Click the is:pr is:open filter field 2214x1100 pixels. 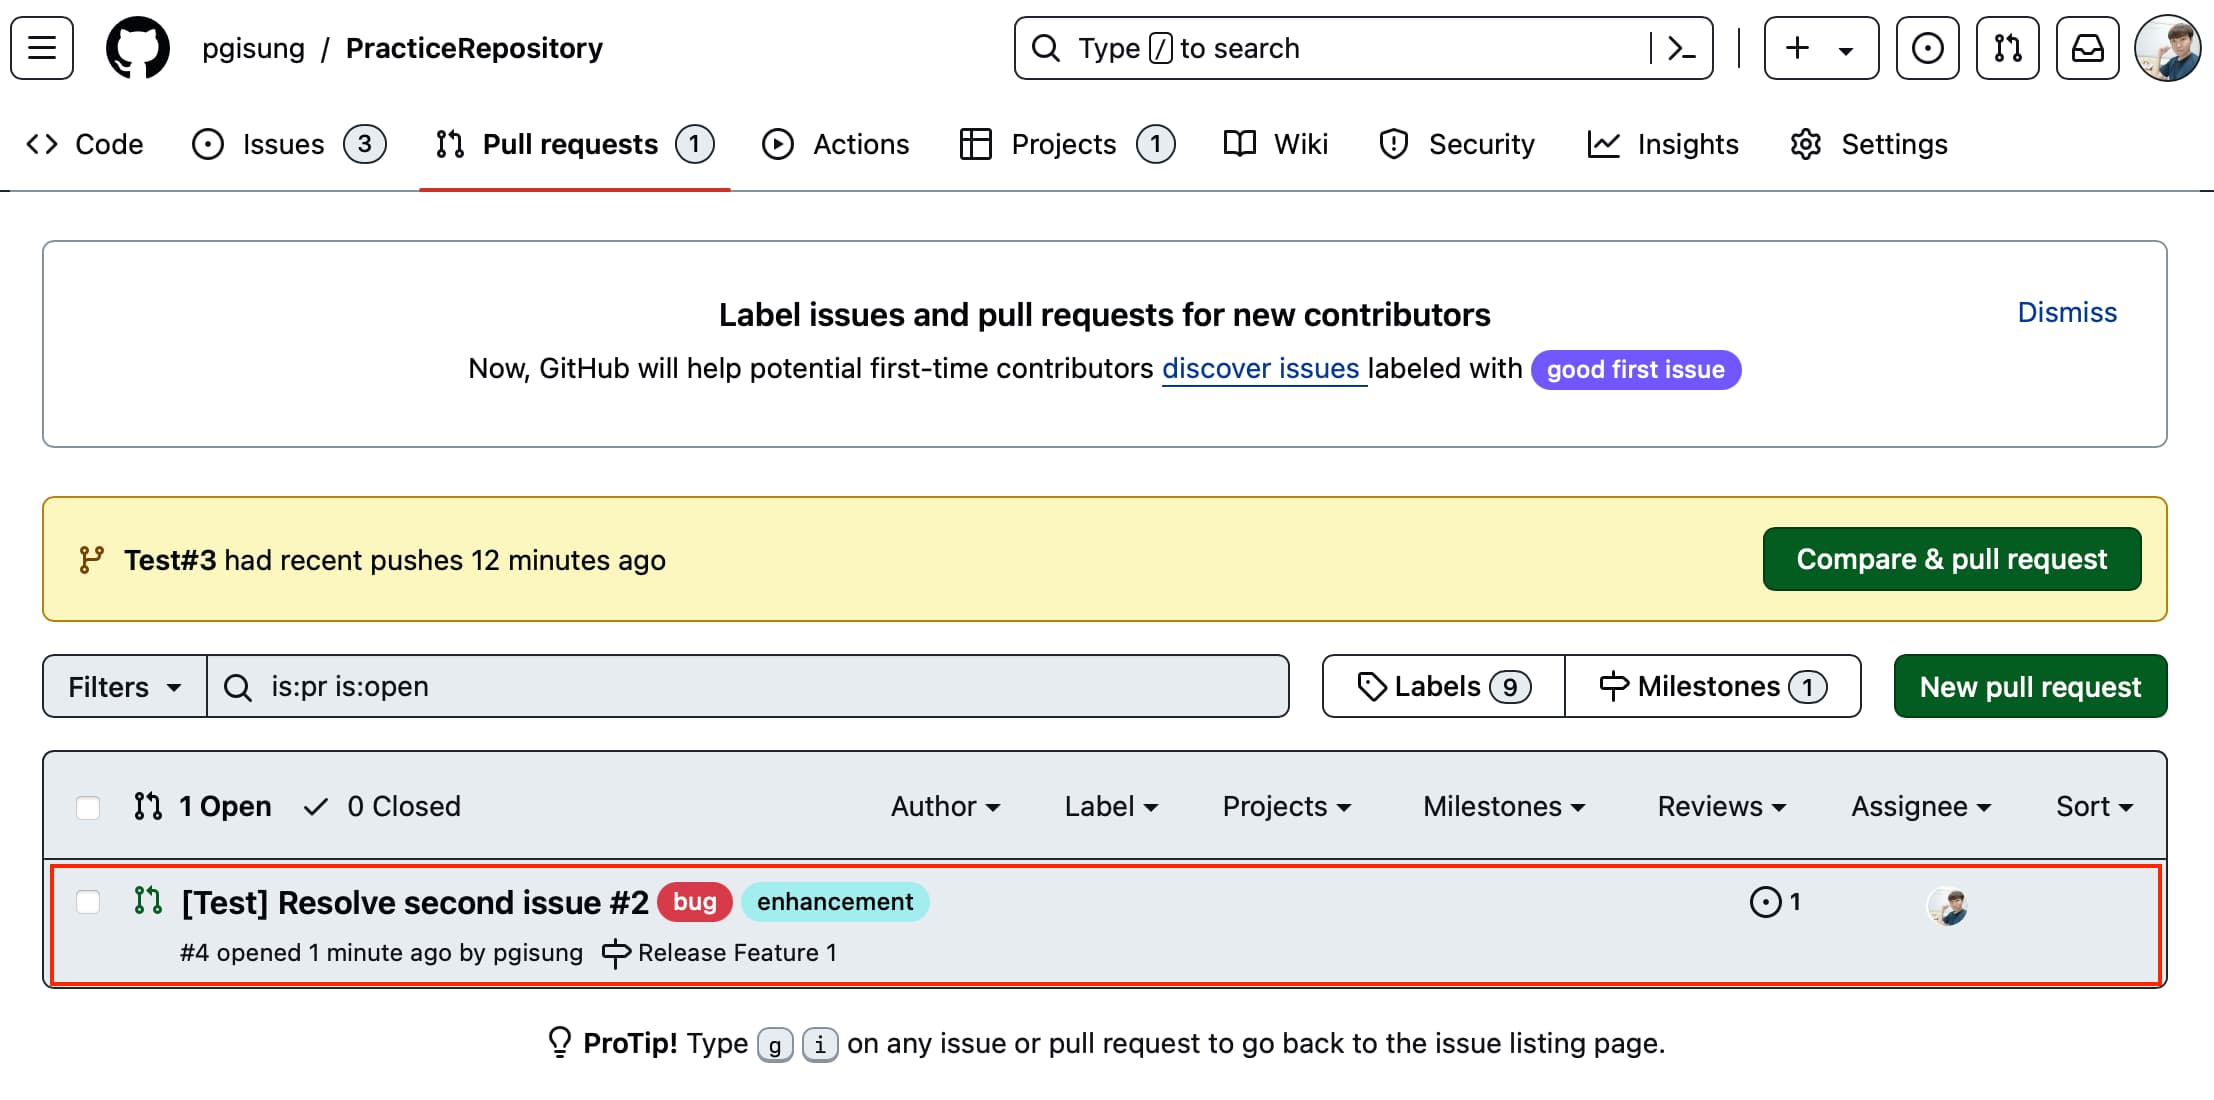click(748, 686)
